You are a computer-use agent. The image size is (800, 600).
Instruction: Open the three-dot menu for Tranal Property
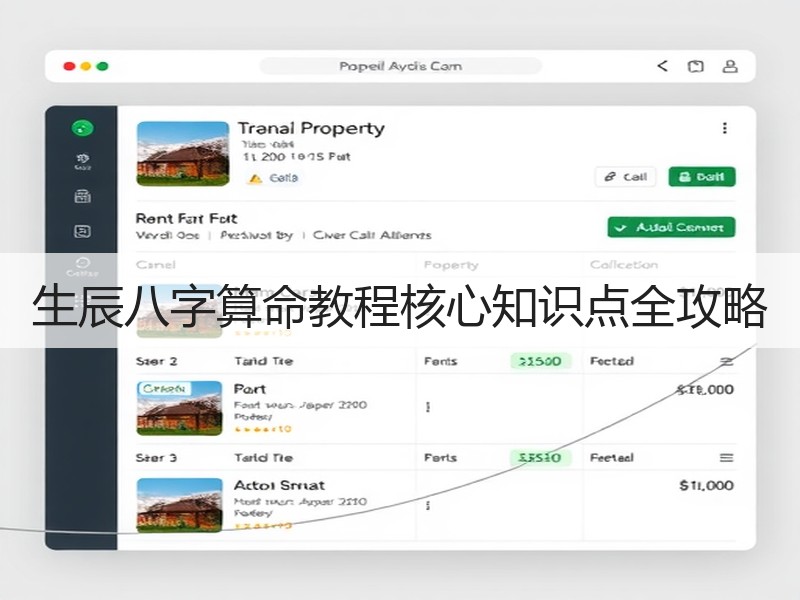[724, 128]
